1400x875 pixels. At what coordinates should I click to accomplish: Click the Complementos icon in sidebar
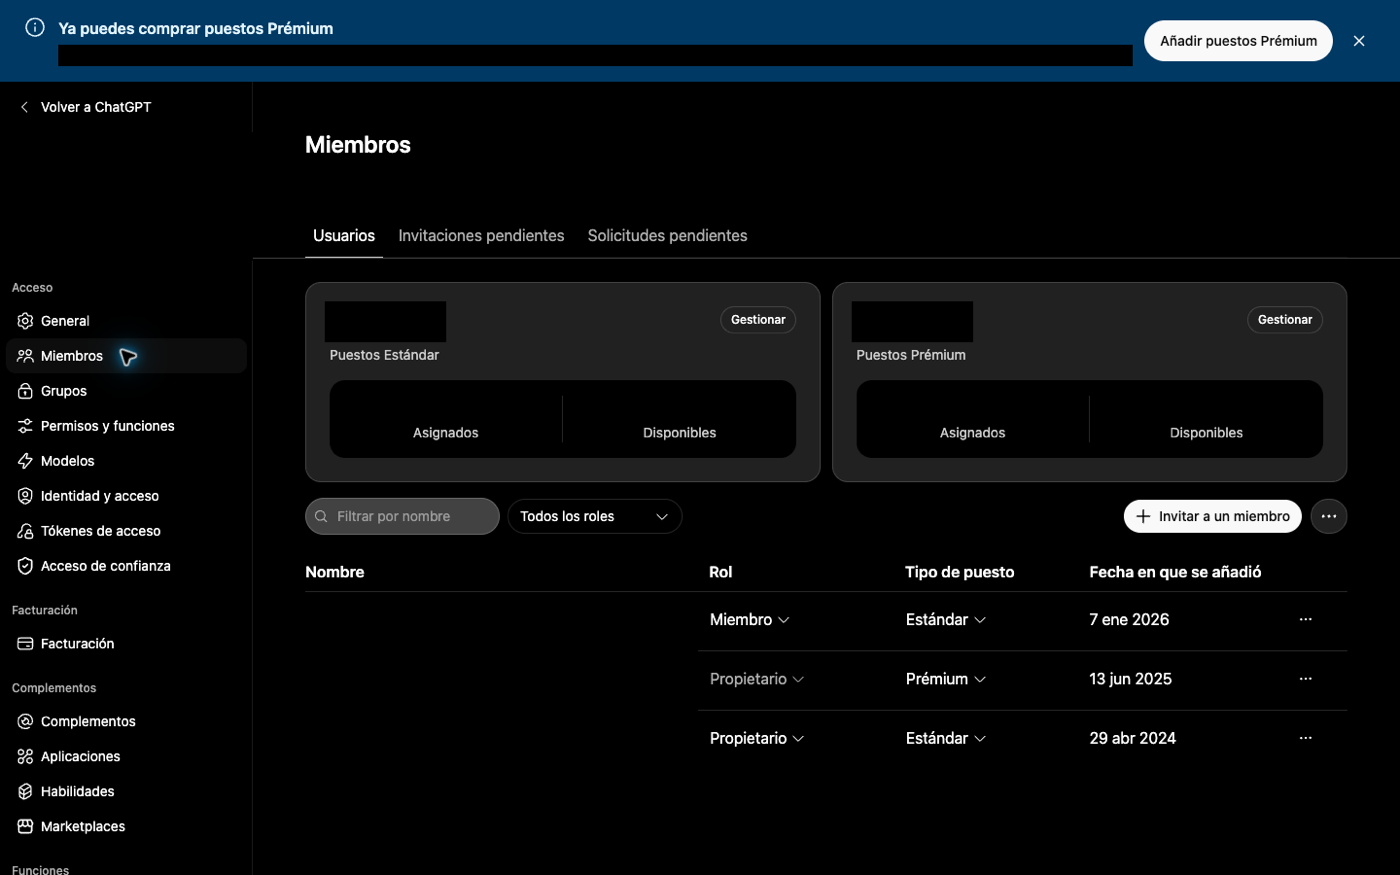tap(25, 722)
